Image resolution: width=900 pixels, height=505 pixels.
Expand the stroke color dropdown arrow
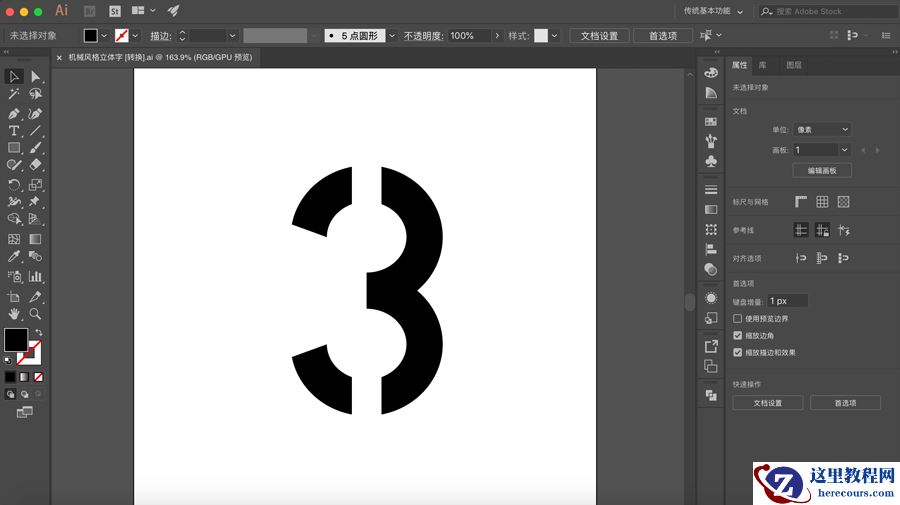pyautogui.click(x=135, y=36)
